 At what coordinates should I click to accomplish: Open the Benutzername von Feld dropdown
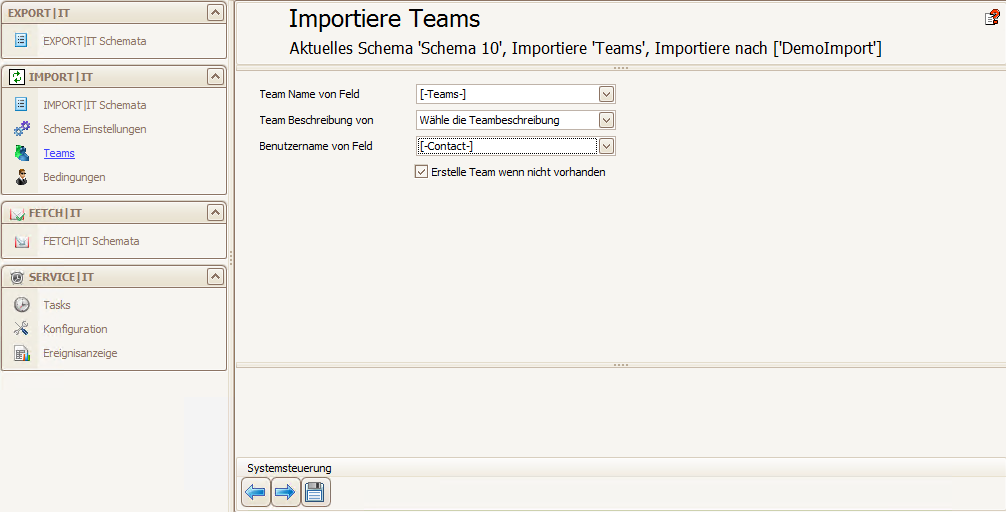pyautogui.click(x=606, y=146)
